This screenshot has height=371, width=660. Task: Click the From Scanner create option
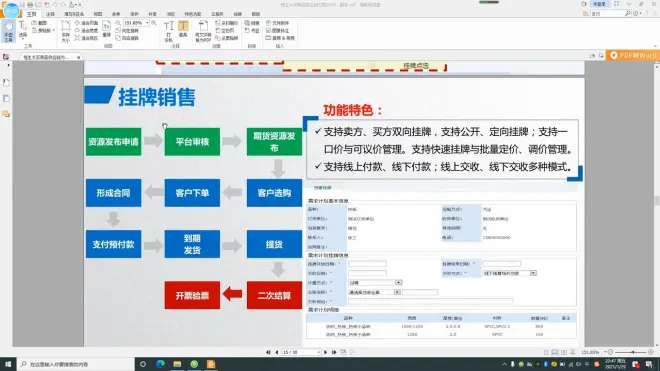tap(226, 23)
